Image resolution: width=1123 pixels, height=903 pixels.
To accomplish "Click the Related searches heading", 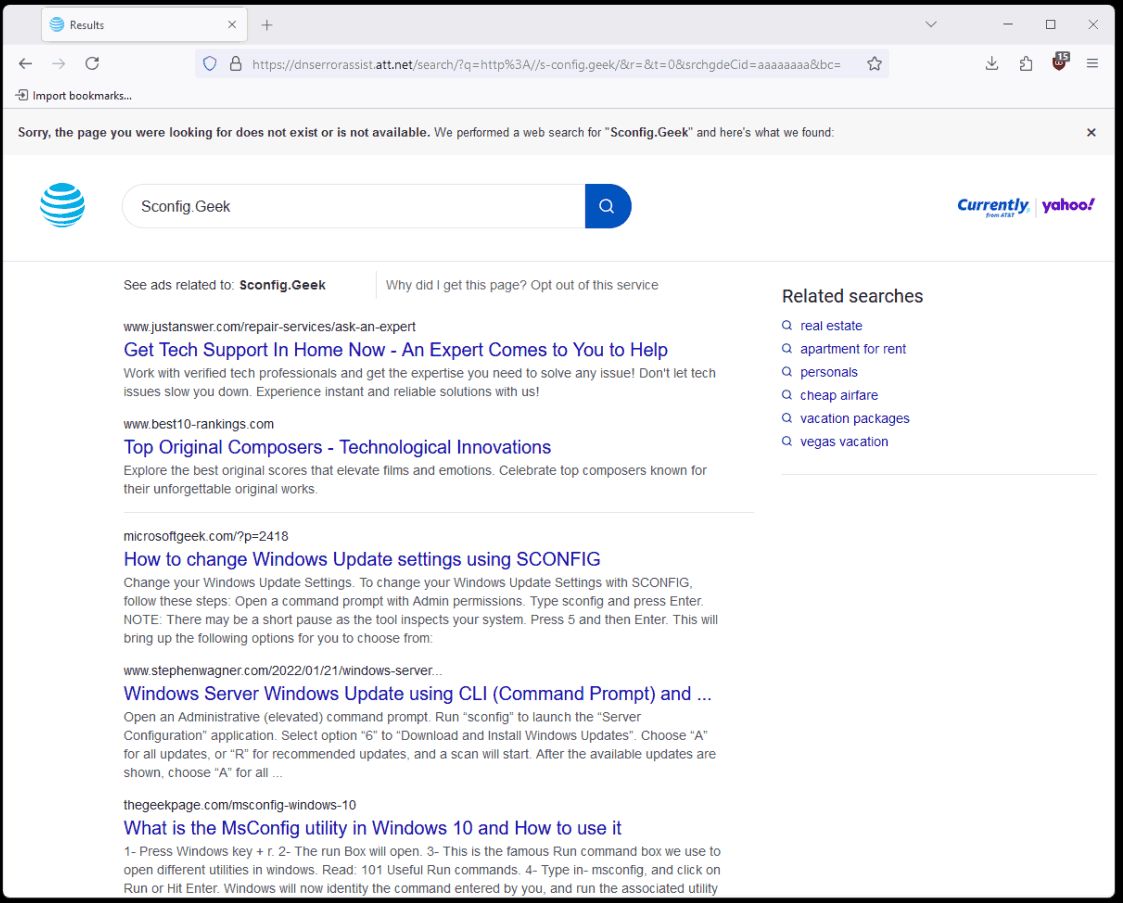I will [x=852, y=296].
